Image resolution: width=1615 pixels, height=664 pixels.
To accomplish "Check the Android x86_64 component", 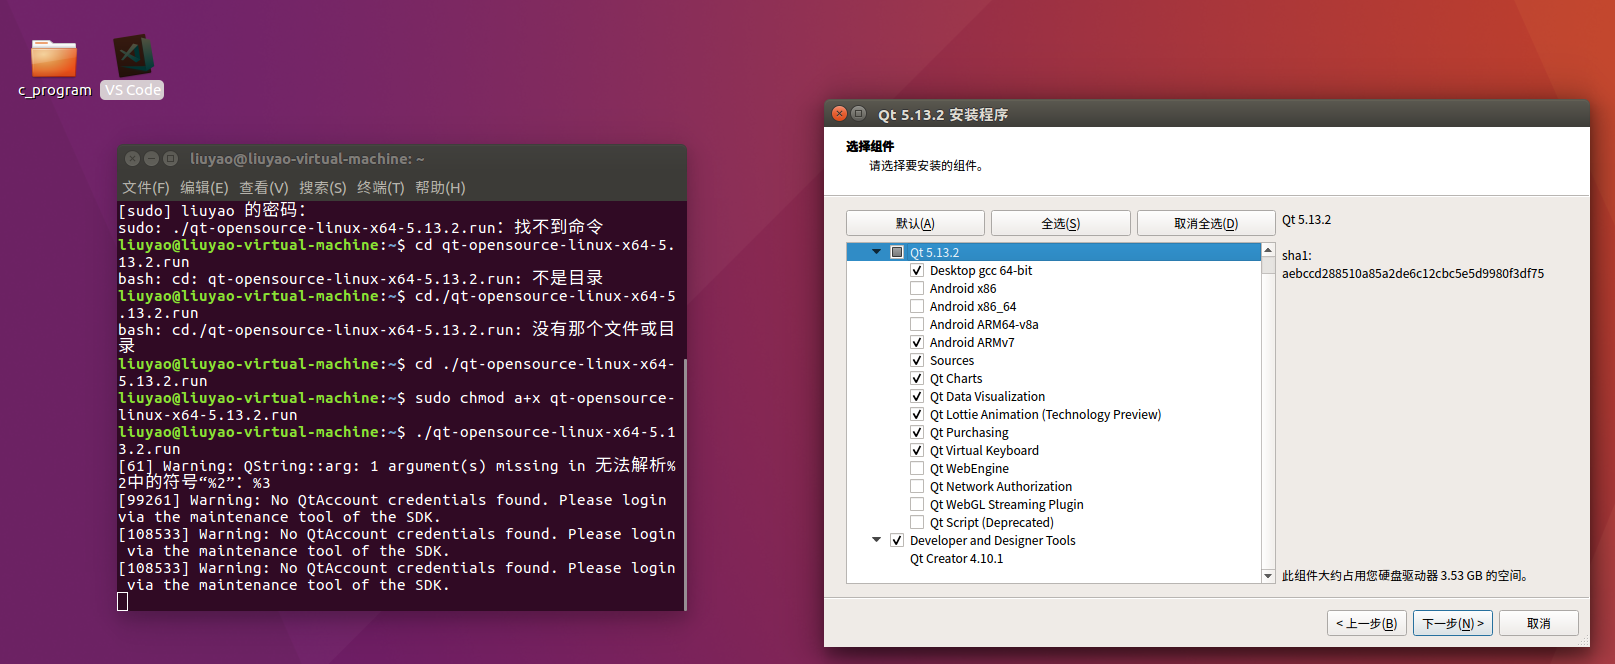I will coord(917,307).
